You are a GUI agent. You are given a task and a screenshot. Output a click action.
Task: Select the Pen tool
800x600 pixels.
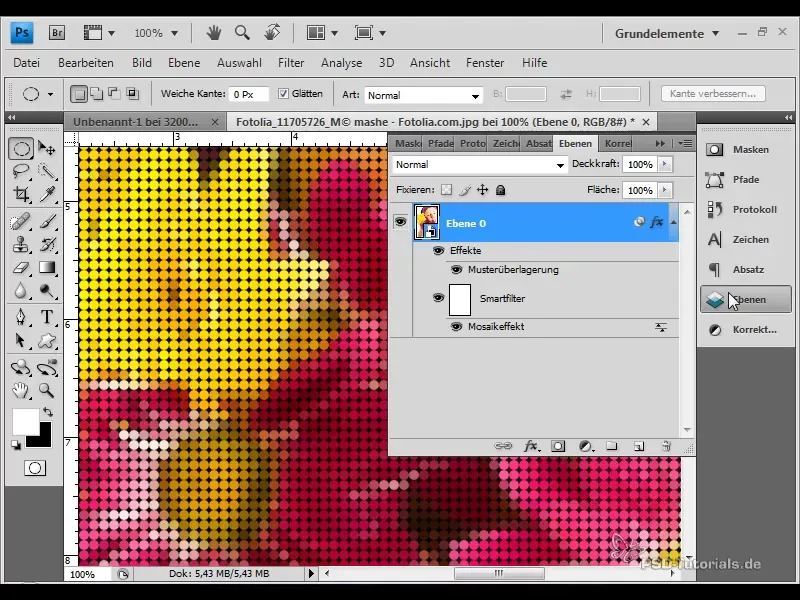point(21,317)
